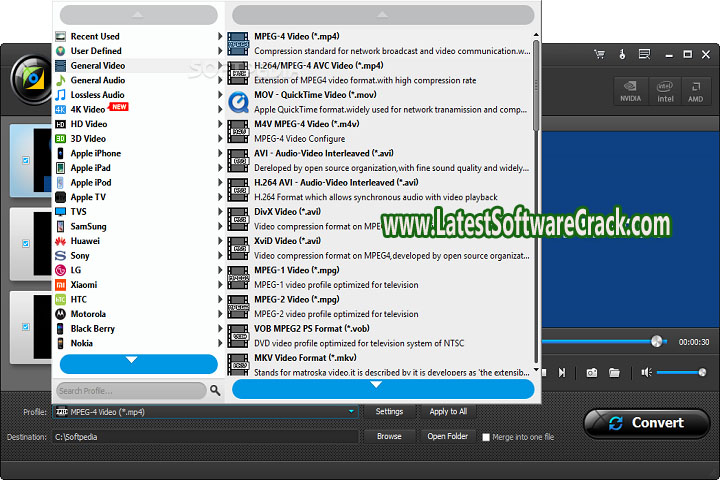Image resolution: width=720 pixels, height=480 pixels.
Task: Click the MKV Video Format icon
Action: [238, 365]
